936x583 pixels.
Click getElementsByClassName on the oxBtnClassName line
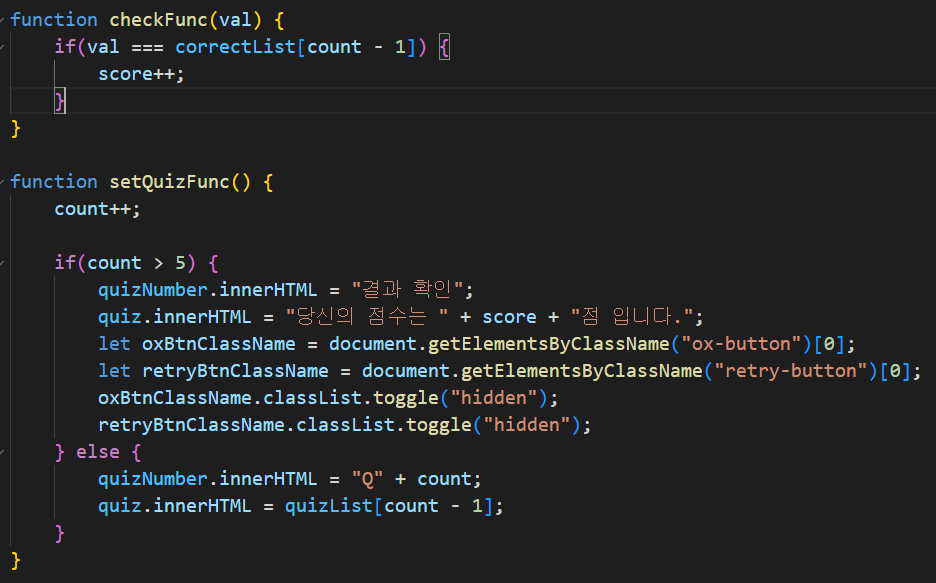tap(549, 344)
